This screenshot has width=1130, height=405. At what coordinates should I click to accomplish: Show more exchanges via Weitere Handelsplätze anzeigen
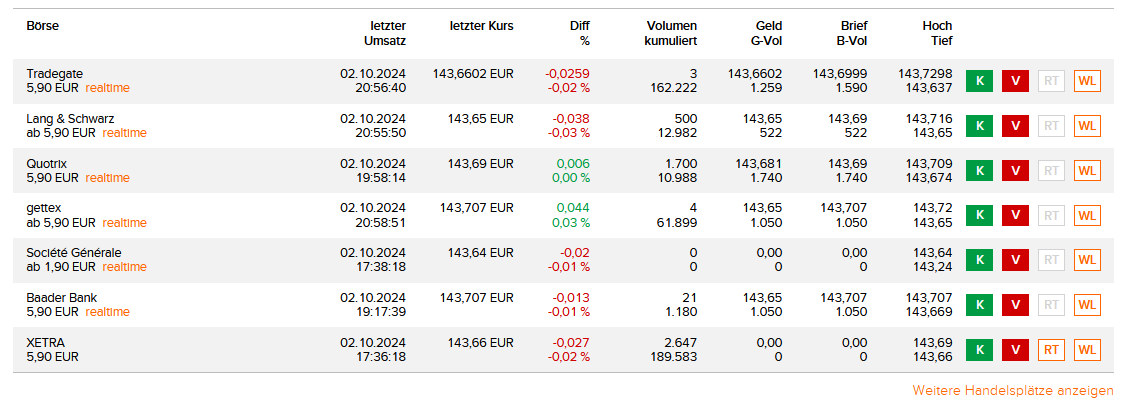click(x=1012, y=390)
